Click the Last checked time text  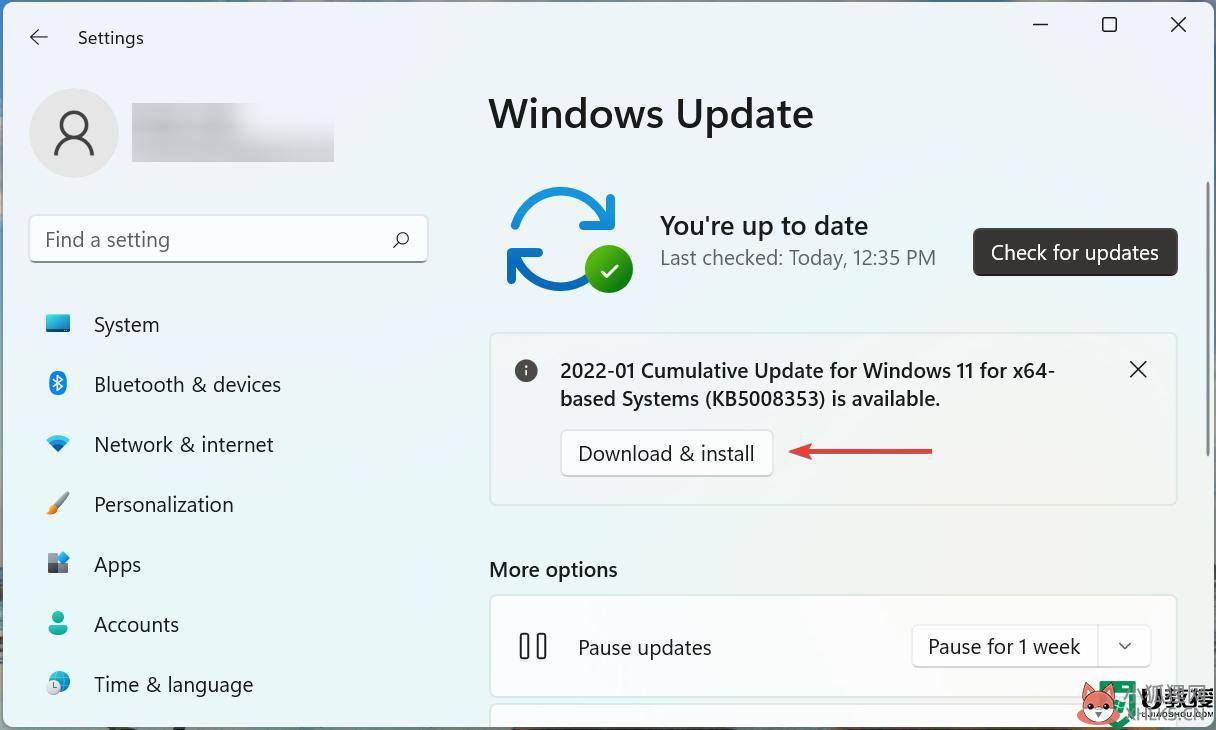[798, 258]
